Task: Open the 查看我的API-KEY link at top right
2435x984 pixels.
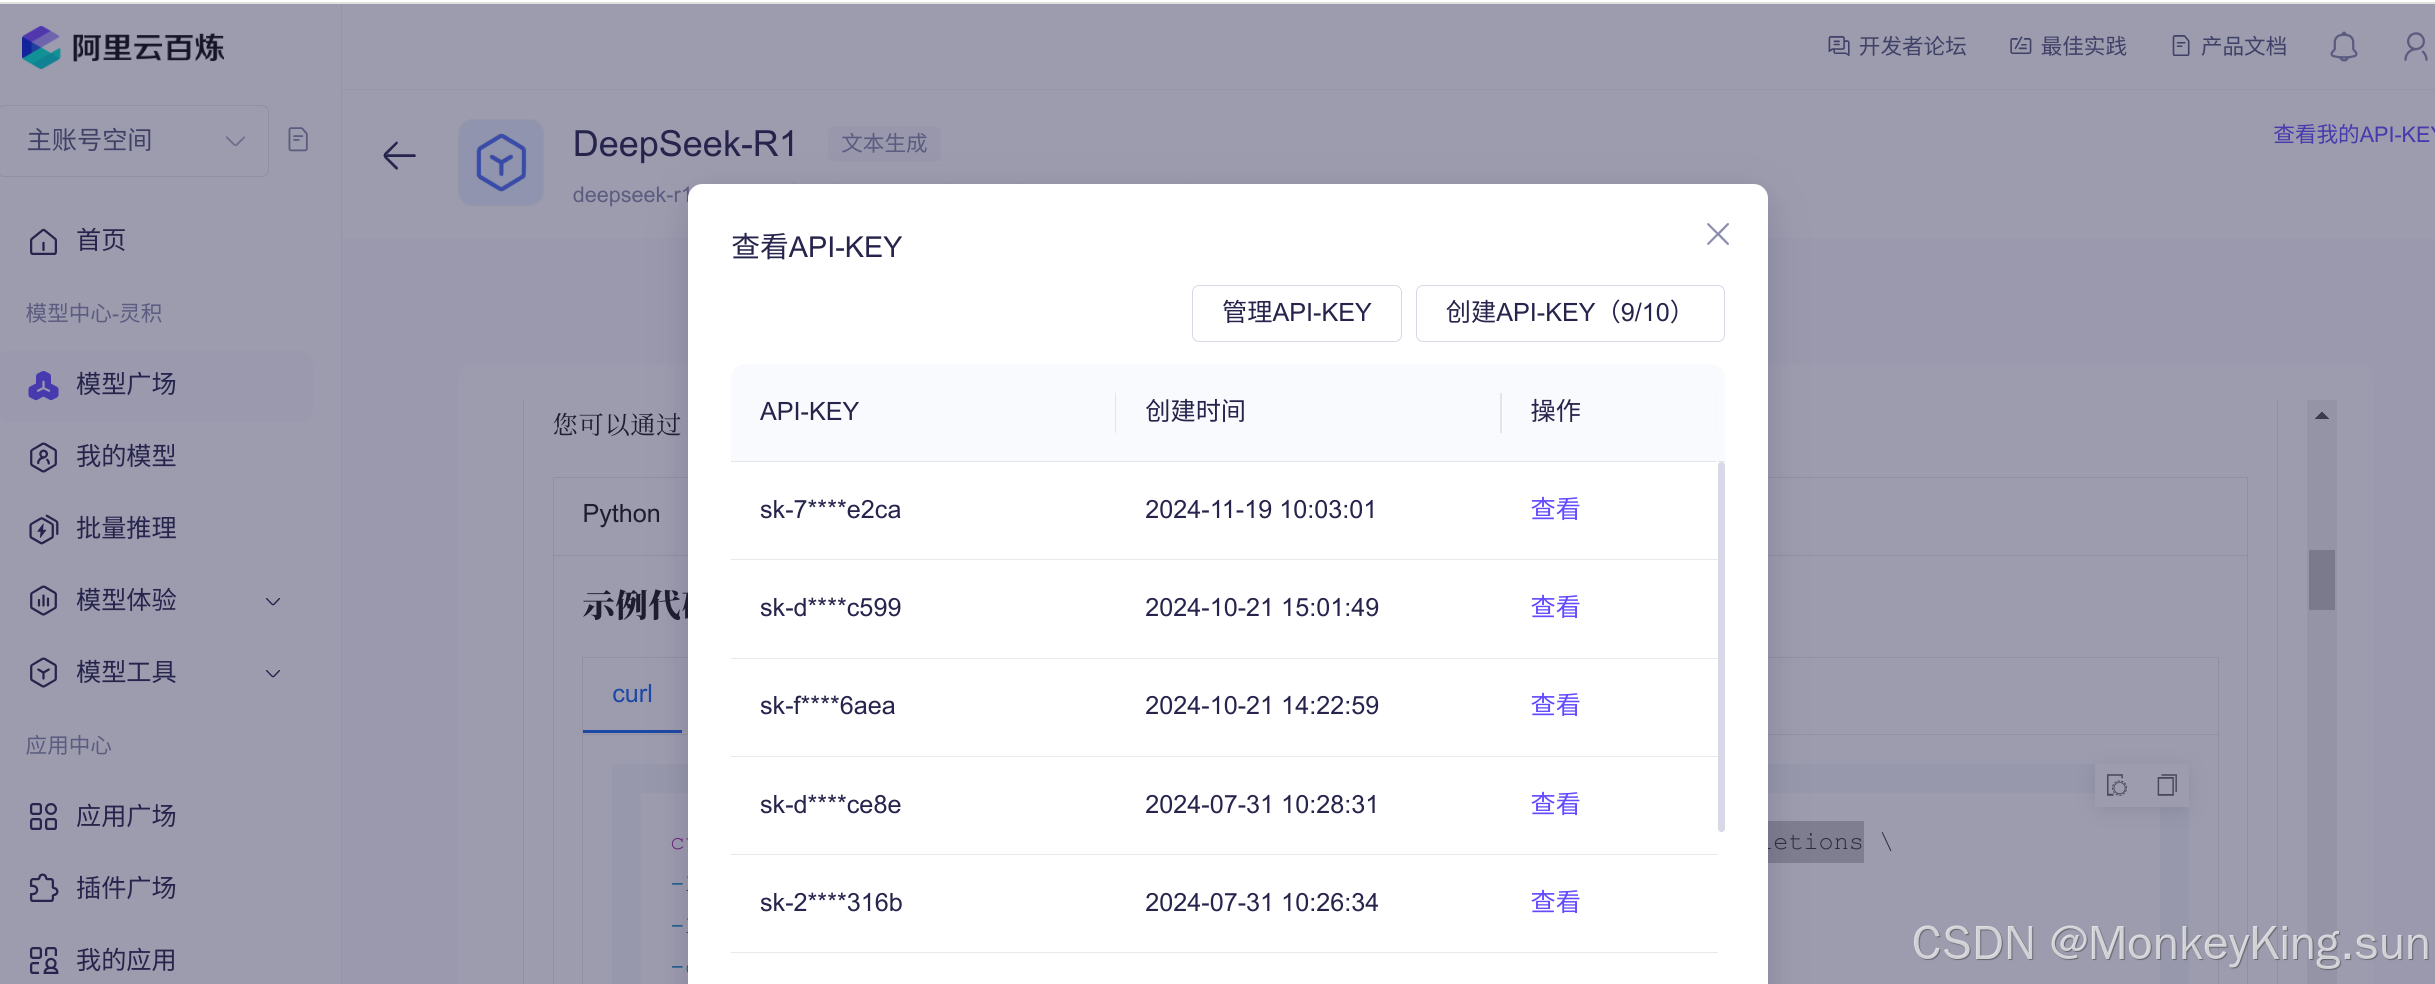Action: click(x=2353, y=134)
